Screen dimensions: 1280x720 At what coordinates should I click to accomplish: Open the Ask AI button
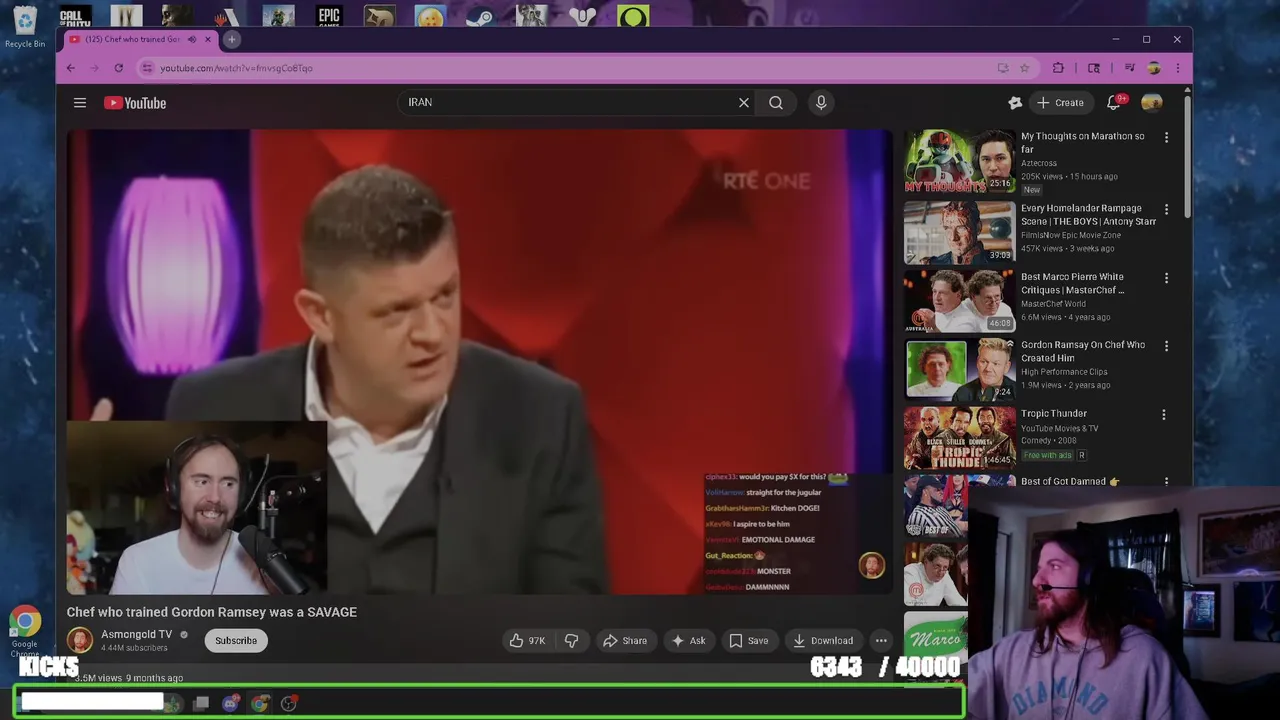point(688,640)
